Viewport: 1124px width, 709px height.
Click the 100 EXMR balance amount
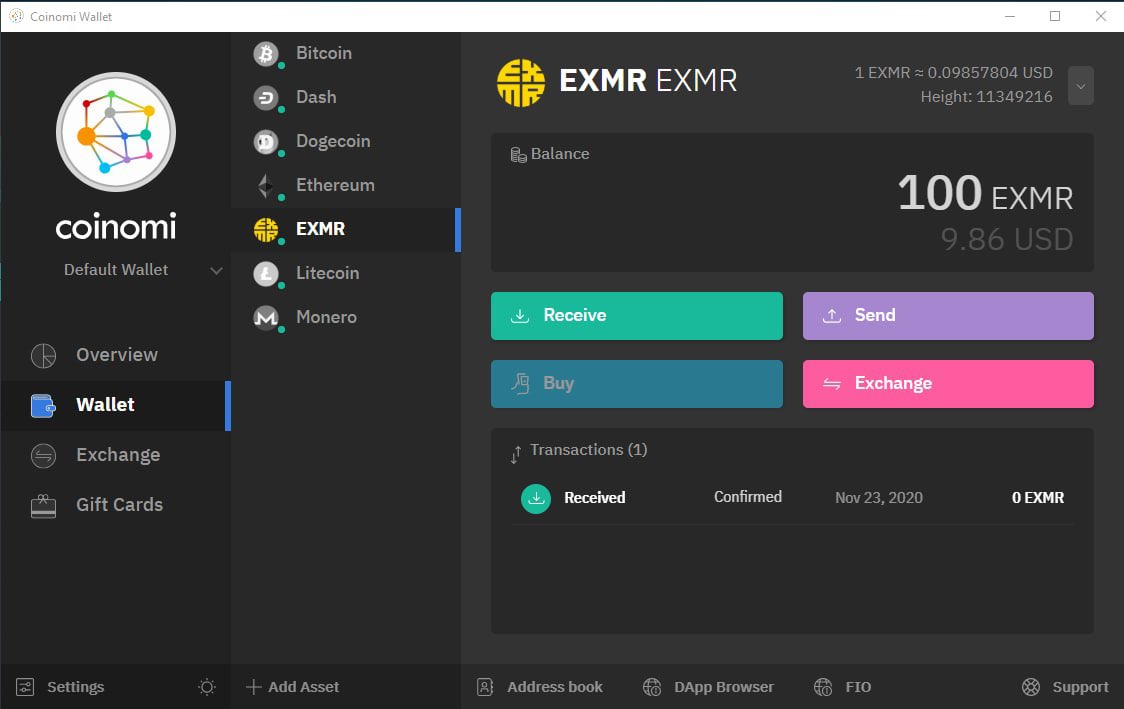[985, 194]
